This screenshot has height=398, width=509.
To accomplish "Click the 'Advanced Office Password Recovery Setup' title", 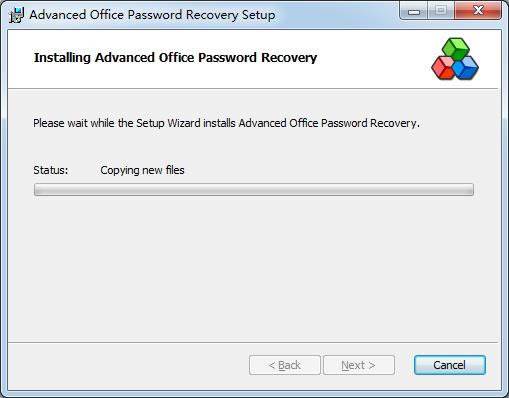I will click(152, 15).
